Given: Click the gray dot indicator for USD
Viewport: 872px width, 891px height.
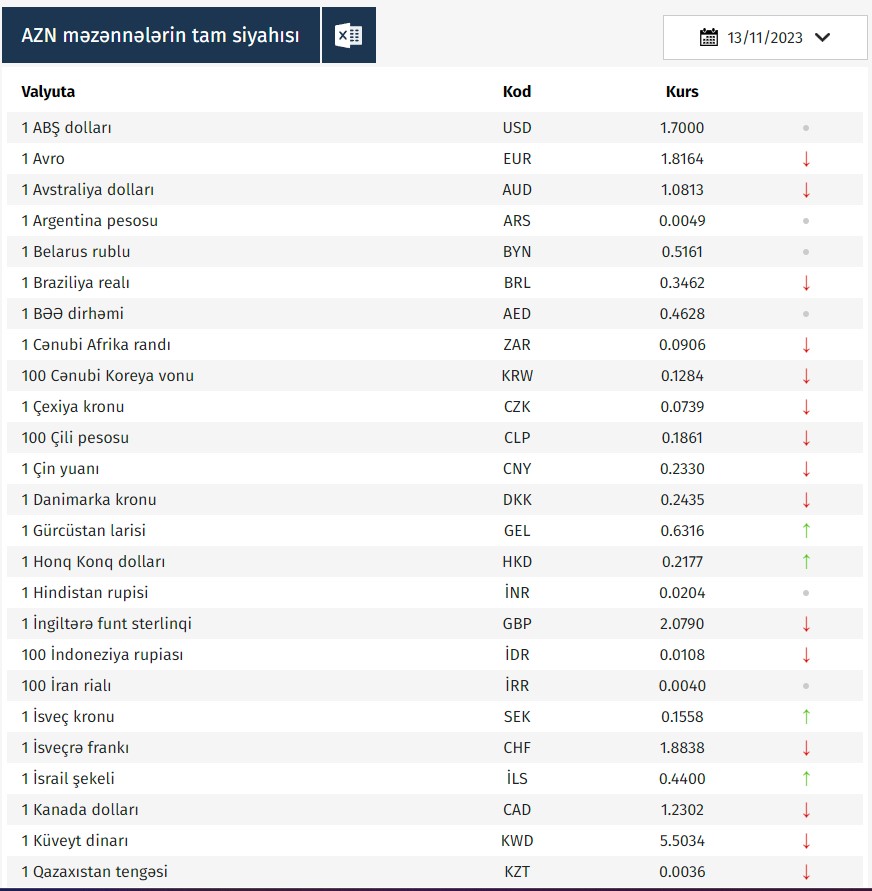Looking at the screenshot, I should (806, 128).
